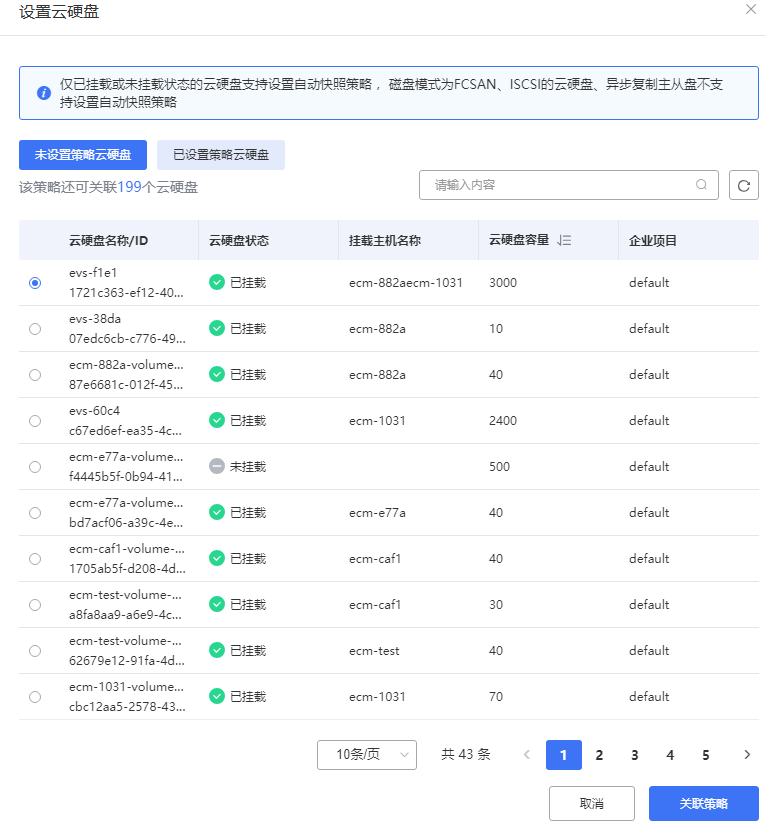Click capacity value 2400

click(503, 421)
